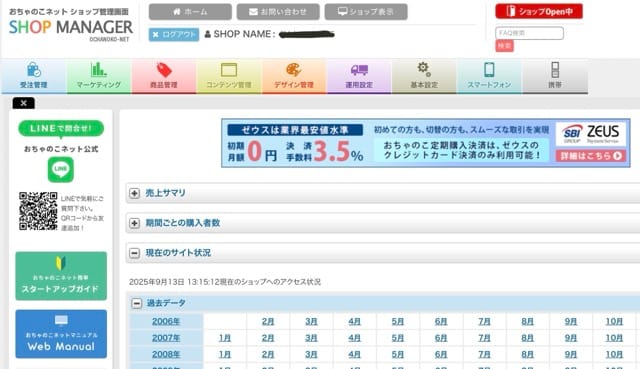Click 詳細はこちら on ZEUS banner
Image resolution: width=640 pixels, height=369 pixels.
591,156
